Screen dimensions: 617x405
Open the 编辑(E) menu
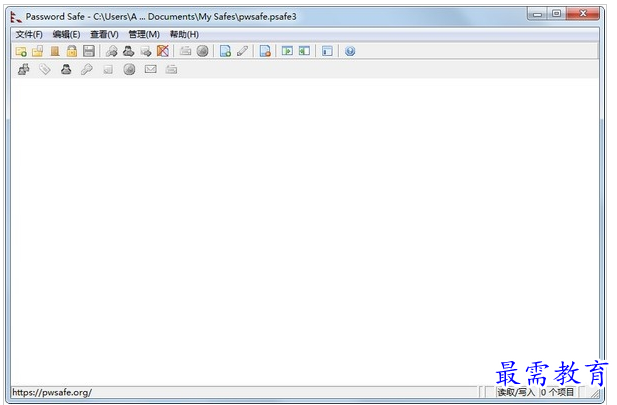[x=67, y=35]
